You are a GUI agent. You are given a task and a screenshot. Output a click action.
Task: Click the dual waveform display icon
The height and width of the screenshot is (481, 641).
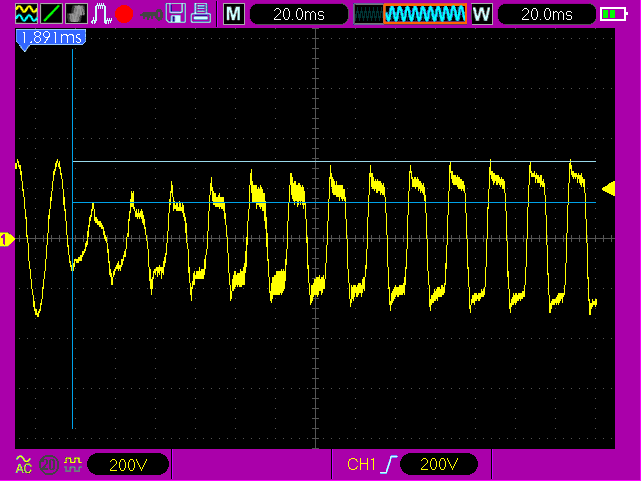coord(25,14)
